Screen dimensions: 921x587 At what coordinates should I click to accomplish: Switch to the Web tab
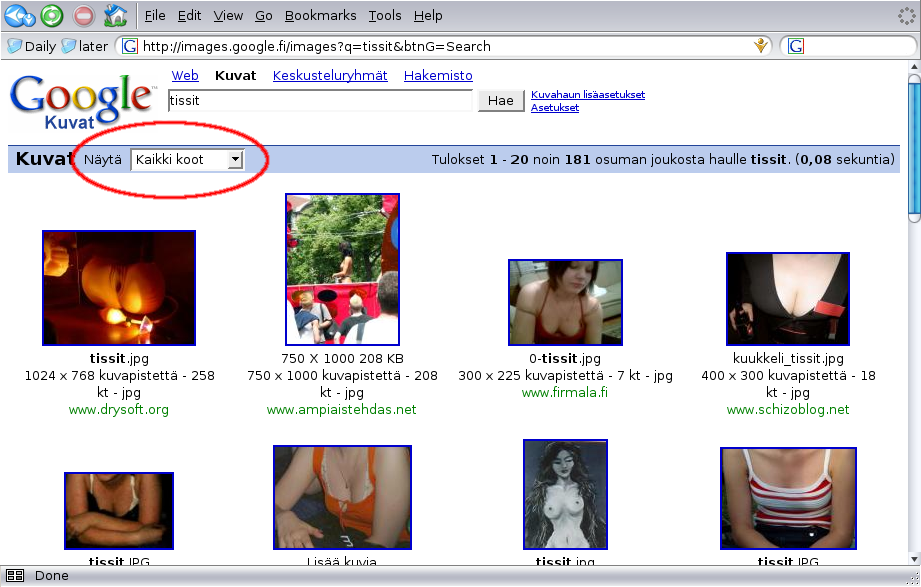[185, 75]
